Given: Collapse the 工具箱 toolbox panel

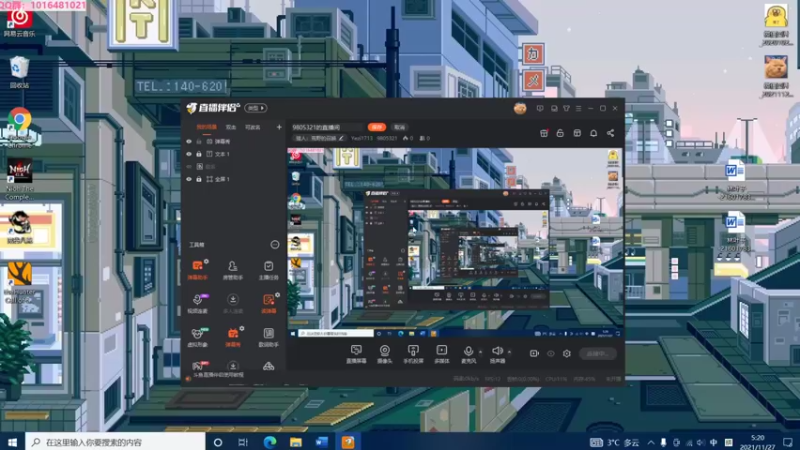Looking at the screenshot, I should click(274, 245).
